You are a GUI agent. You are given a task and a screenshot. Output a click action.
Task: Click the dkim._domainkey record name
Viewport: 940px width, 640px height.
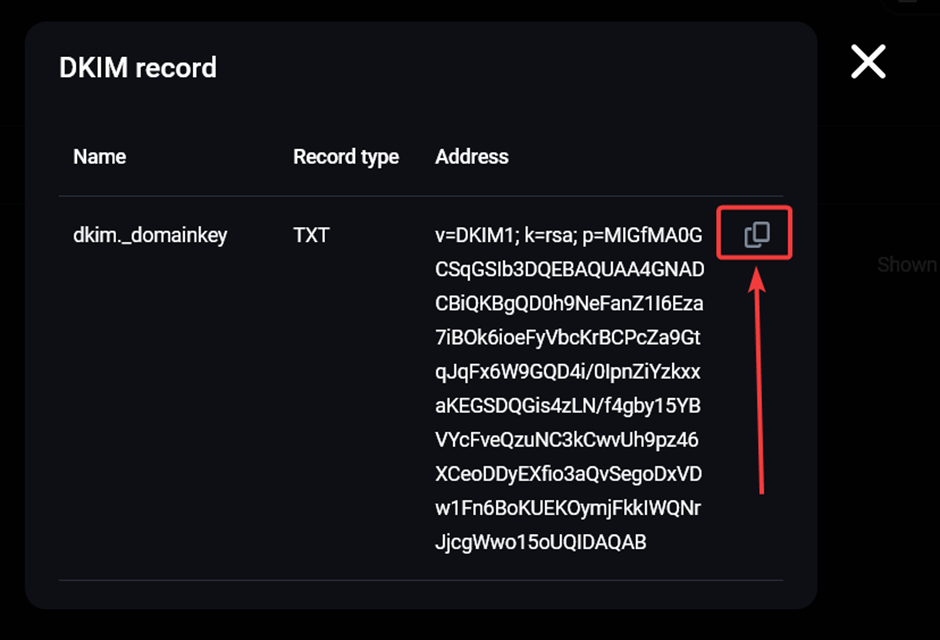[150, 235]
